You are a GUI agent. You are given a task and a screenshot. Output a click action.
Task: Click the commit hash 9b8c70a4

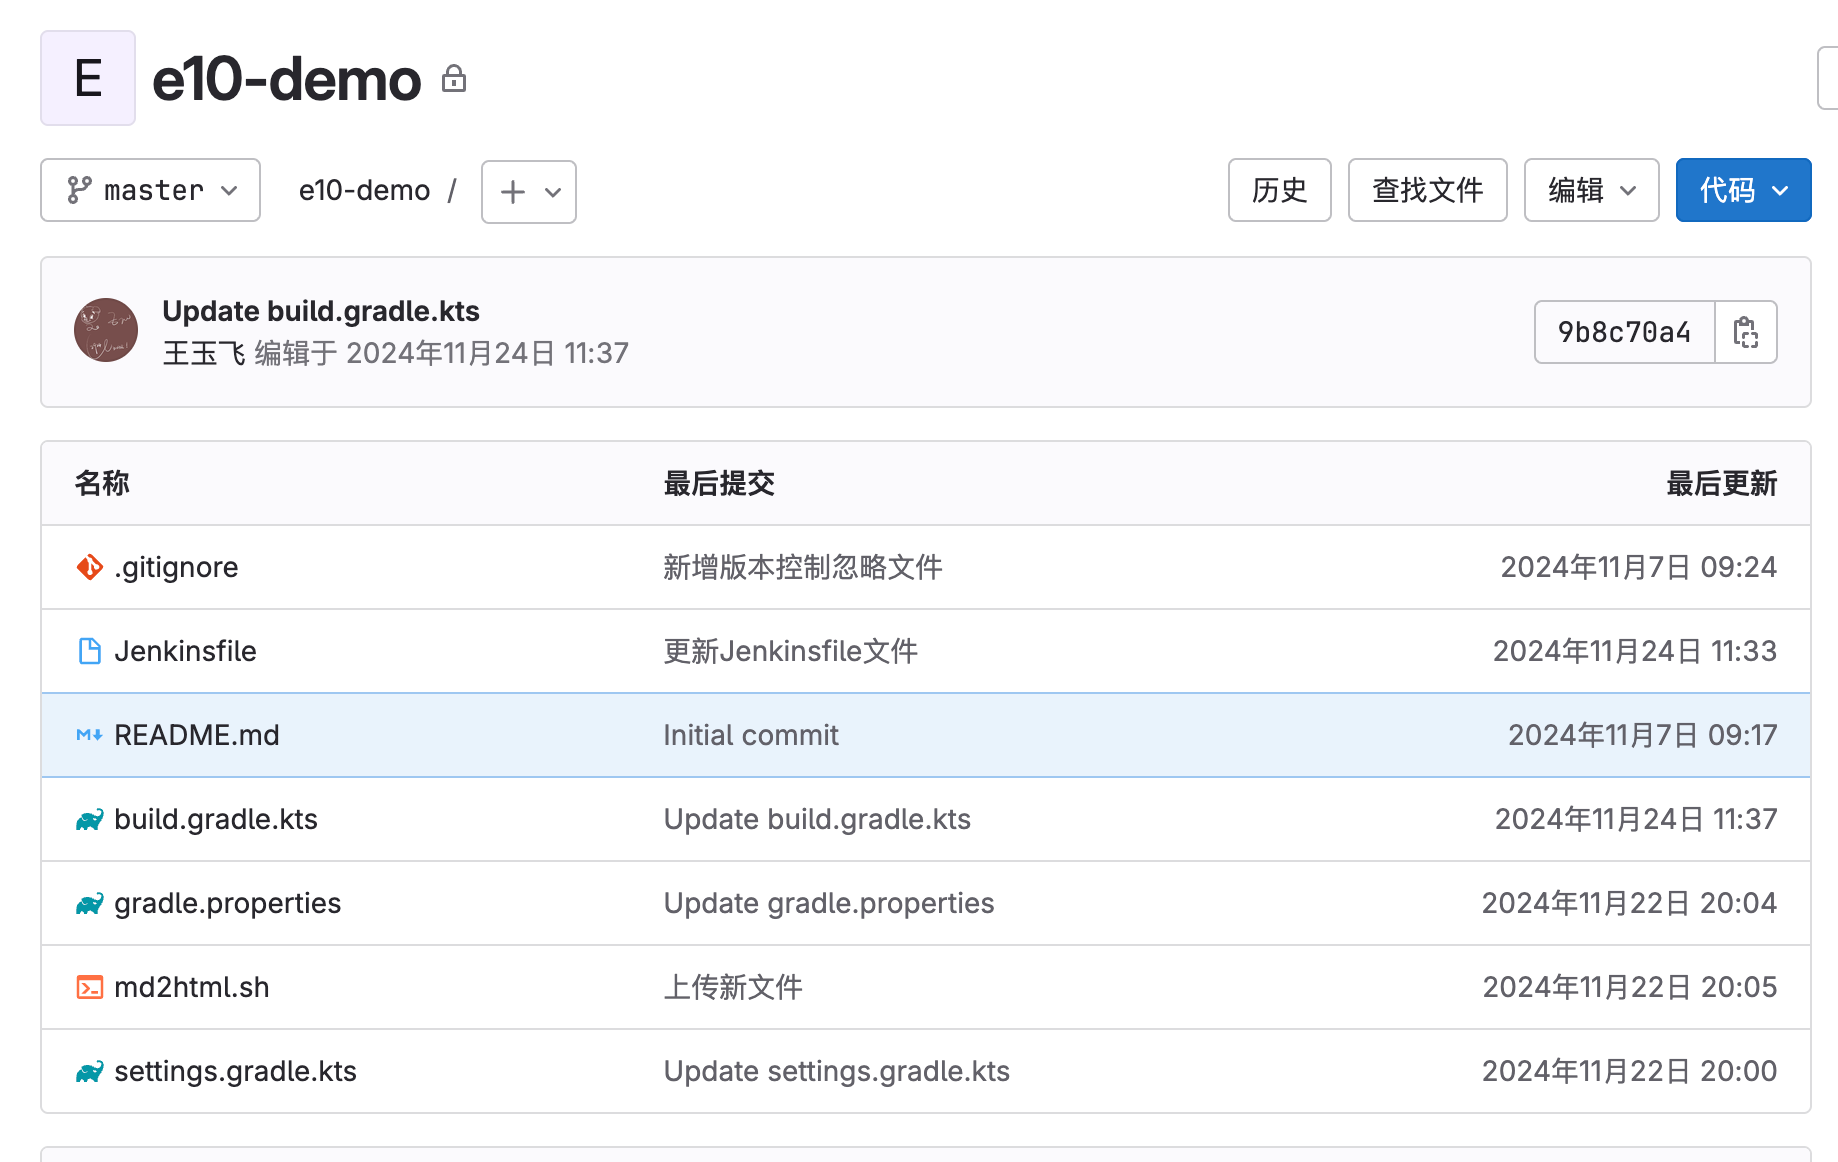tap(1624, 332)
